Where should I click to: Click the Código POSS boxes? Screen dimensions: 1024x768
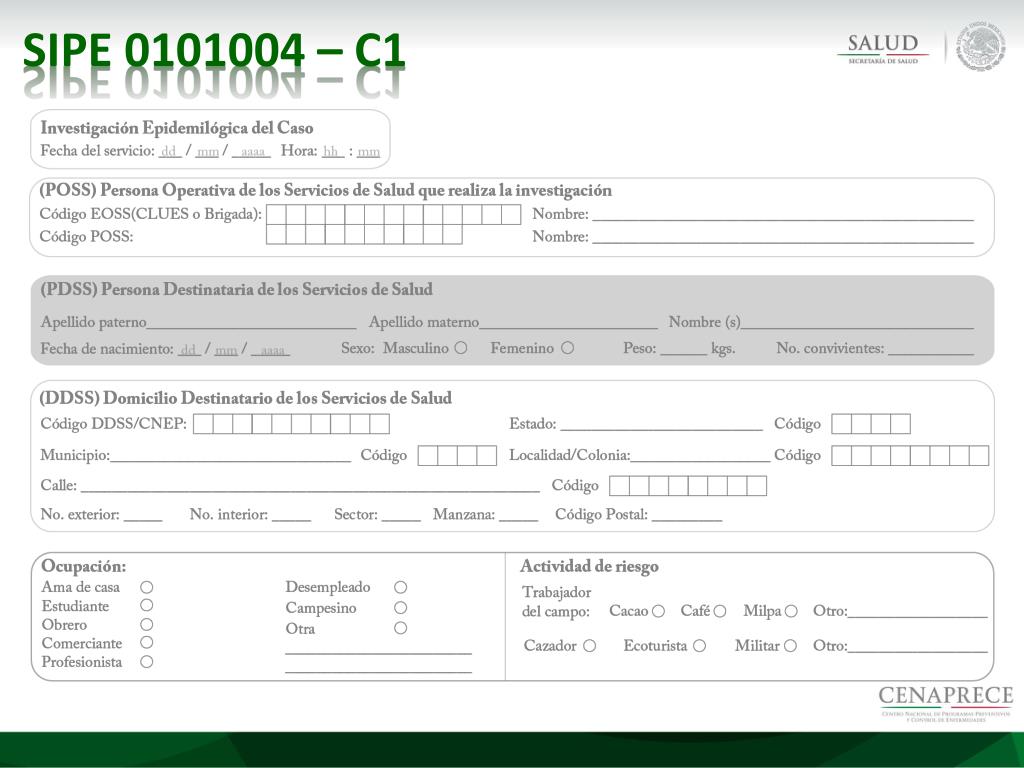pos(364,234)
